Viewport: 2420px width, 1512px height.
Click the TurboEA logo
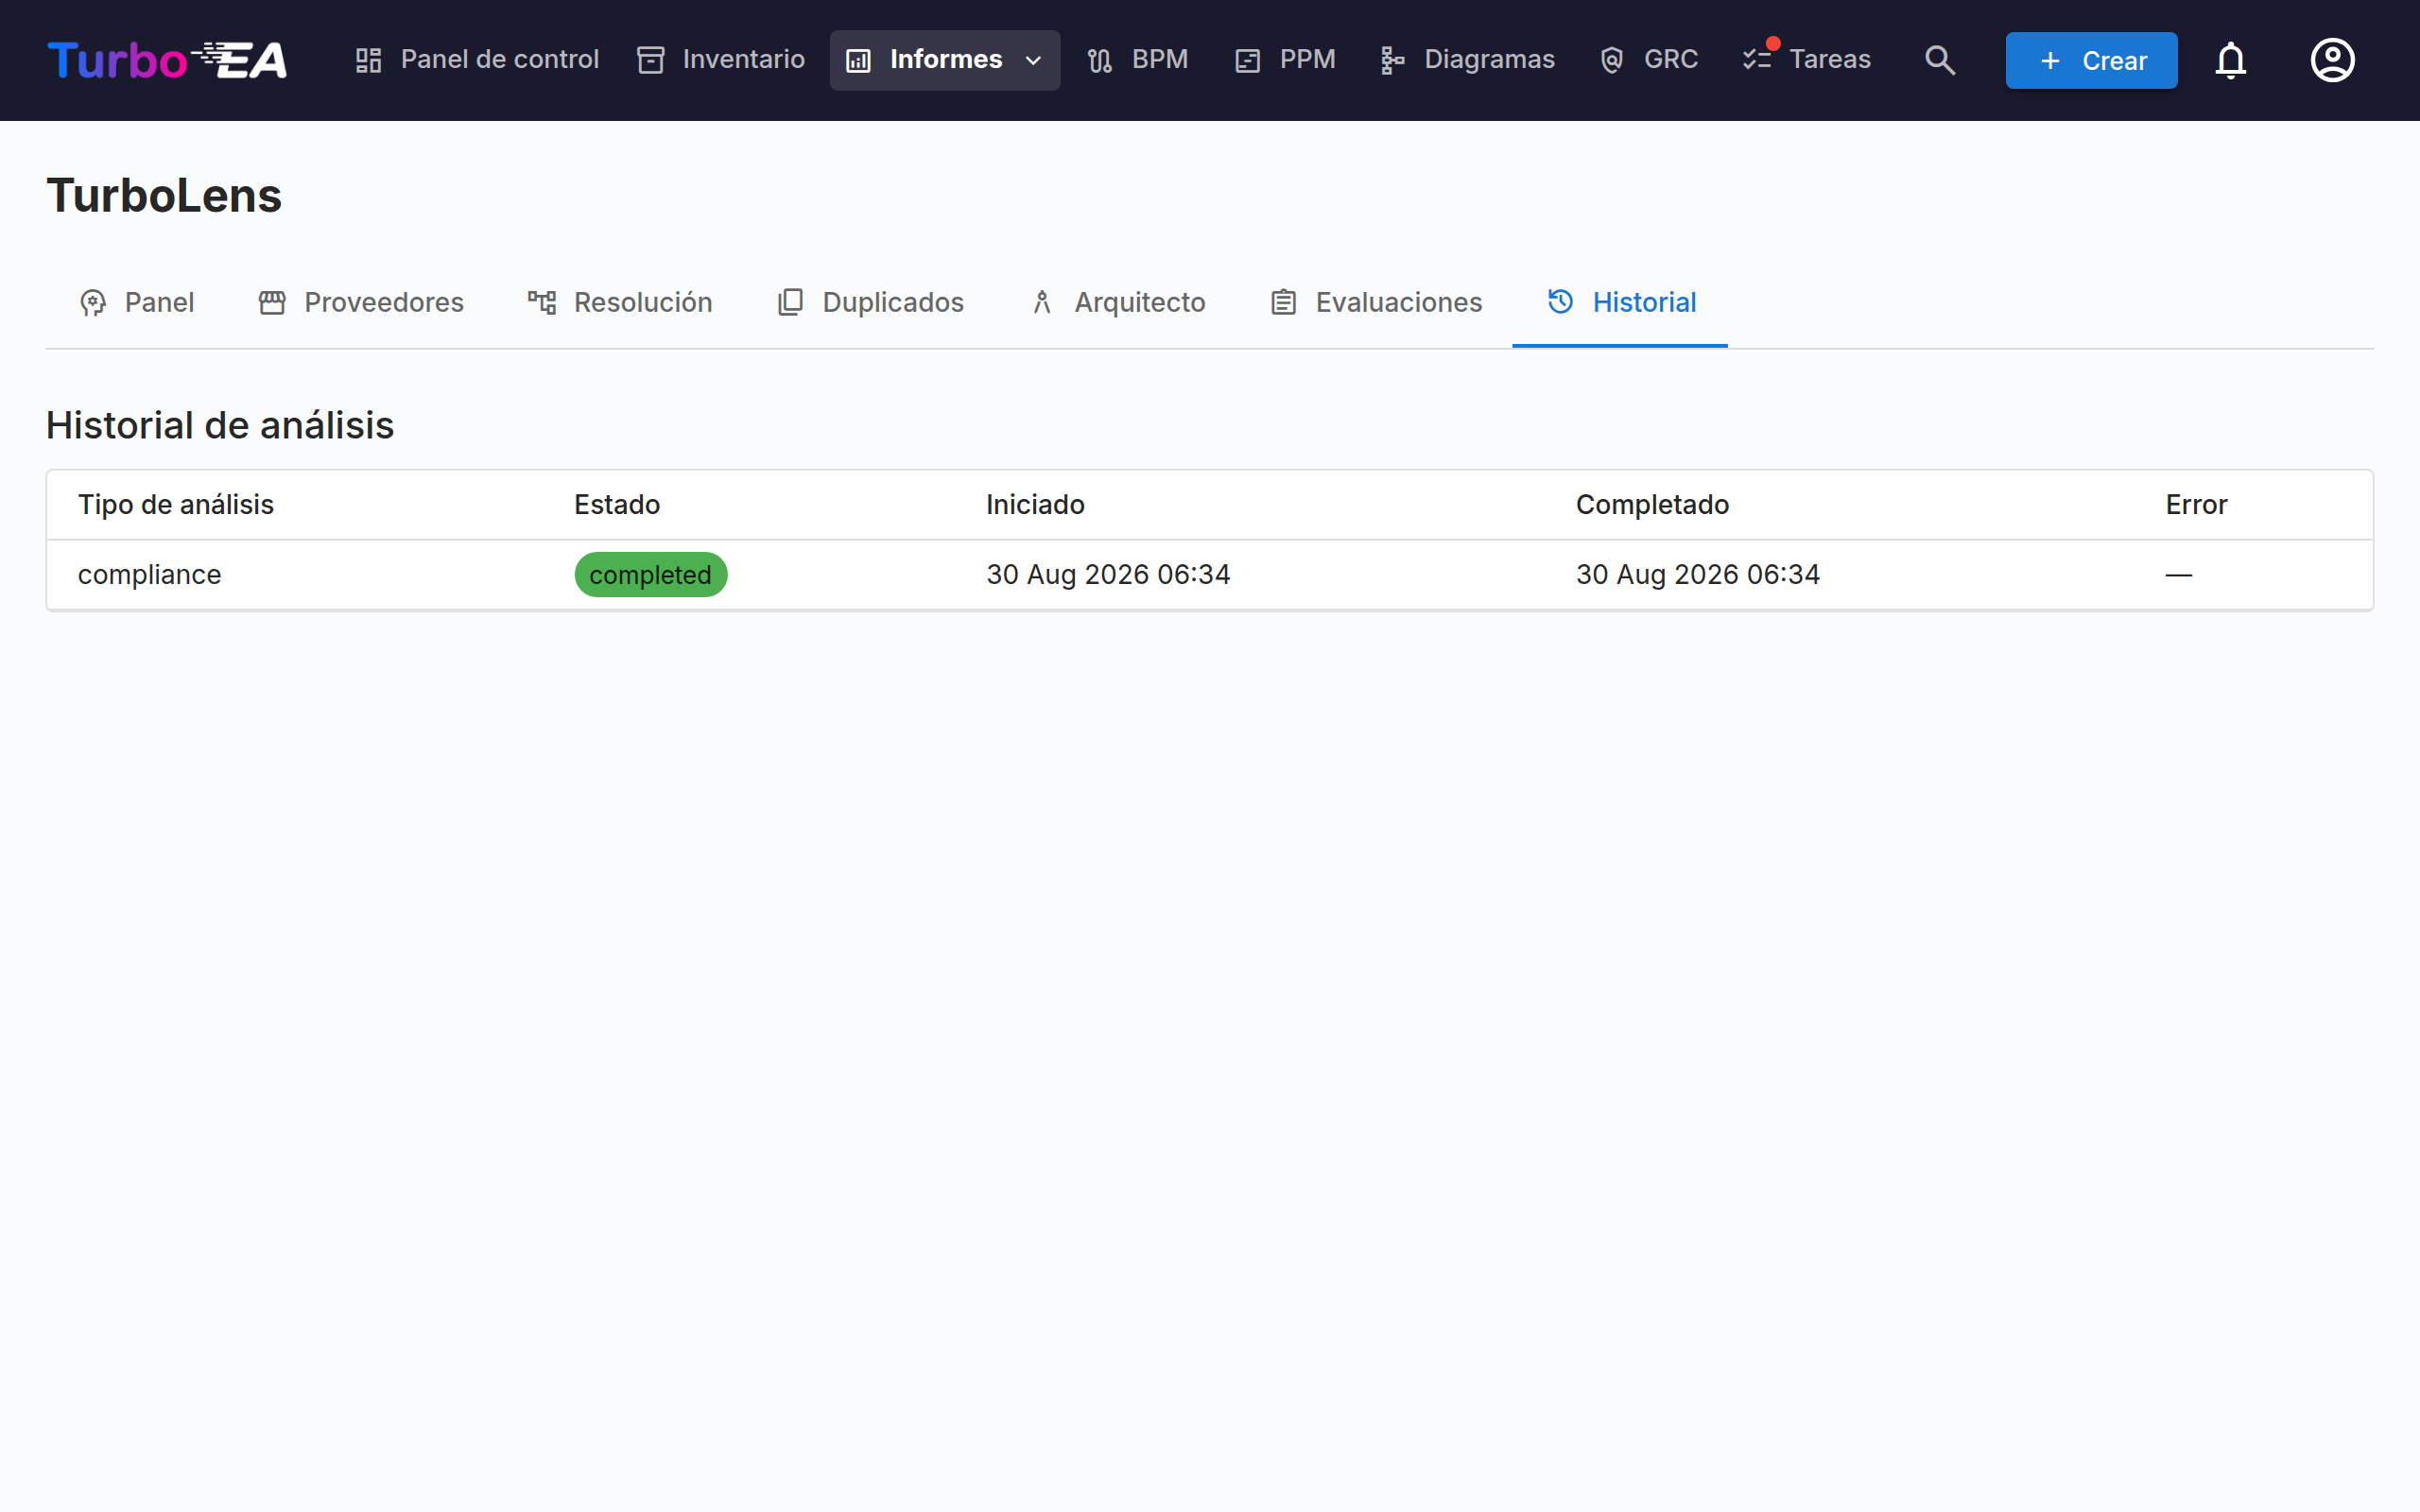168,60
